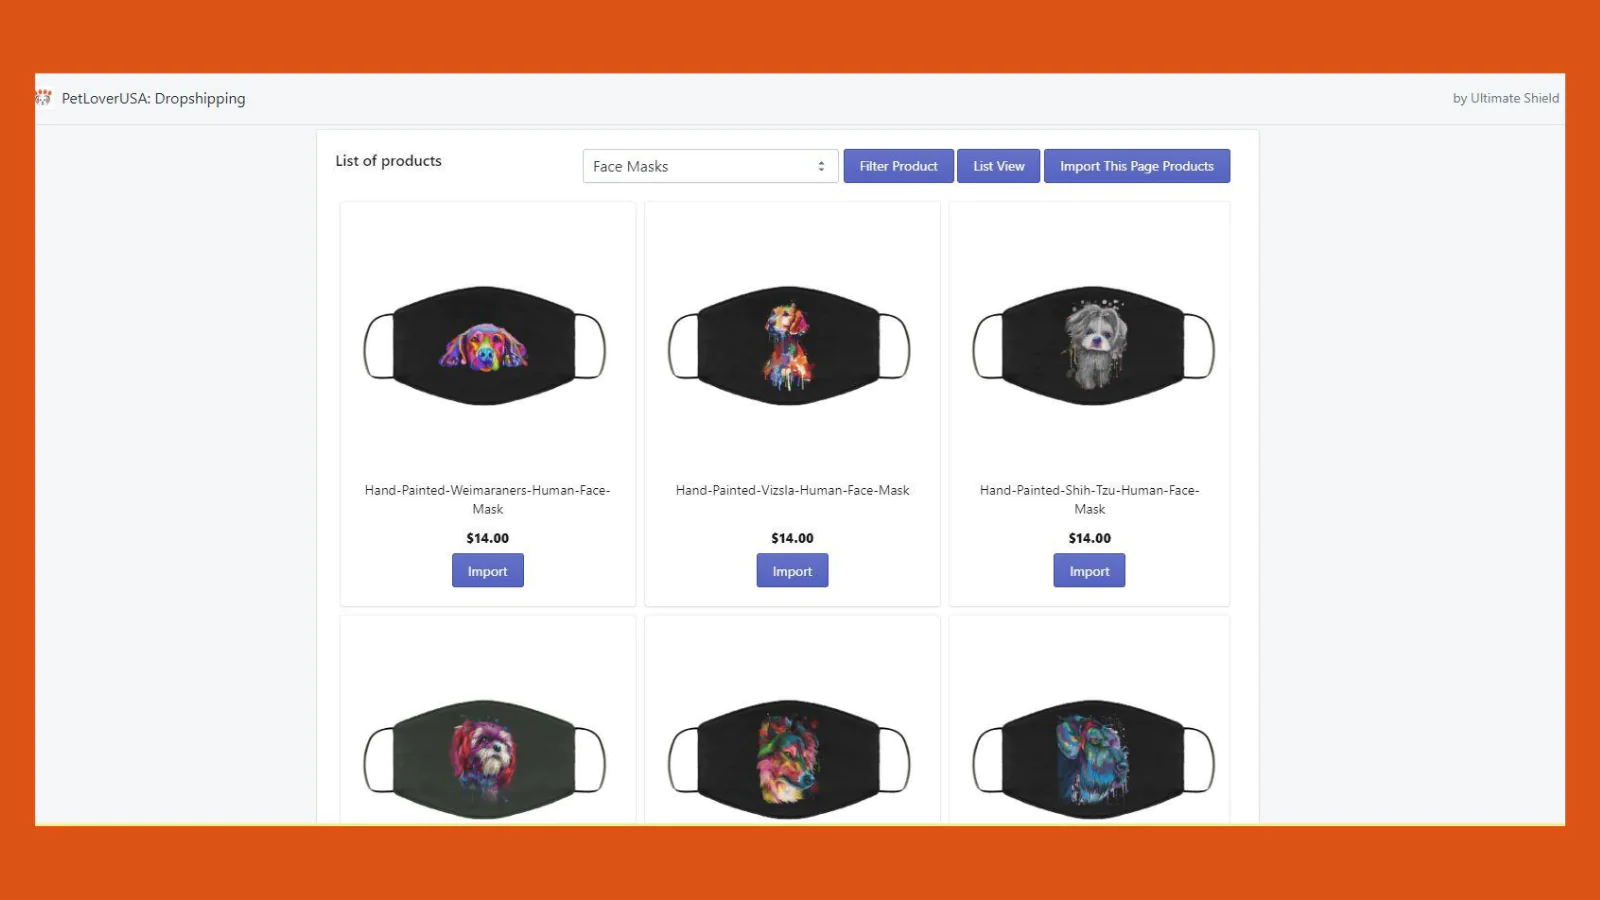Click the dropdown arrows beside Face Masks
Screen dimensions: 1600x900
coord(821,166)
